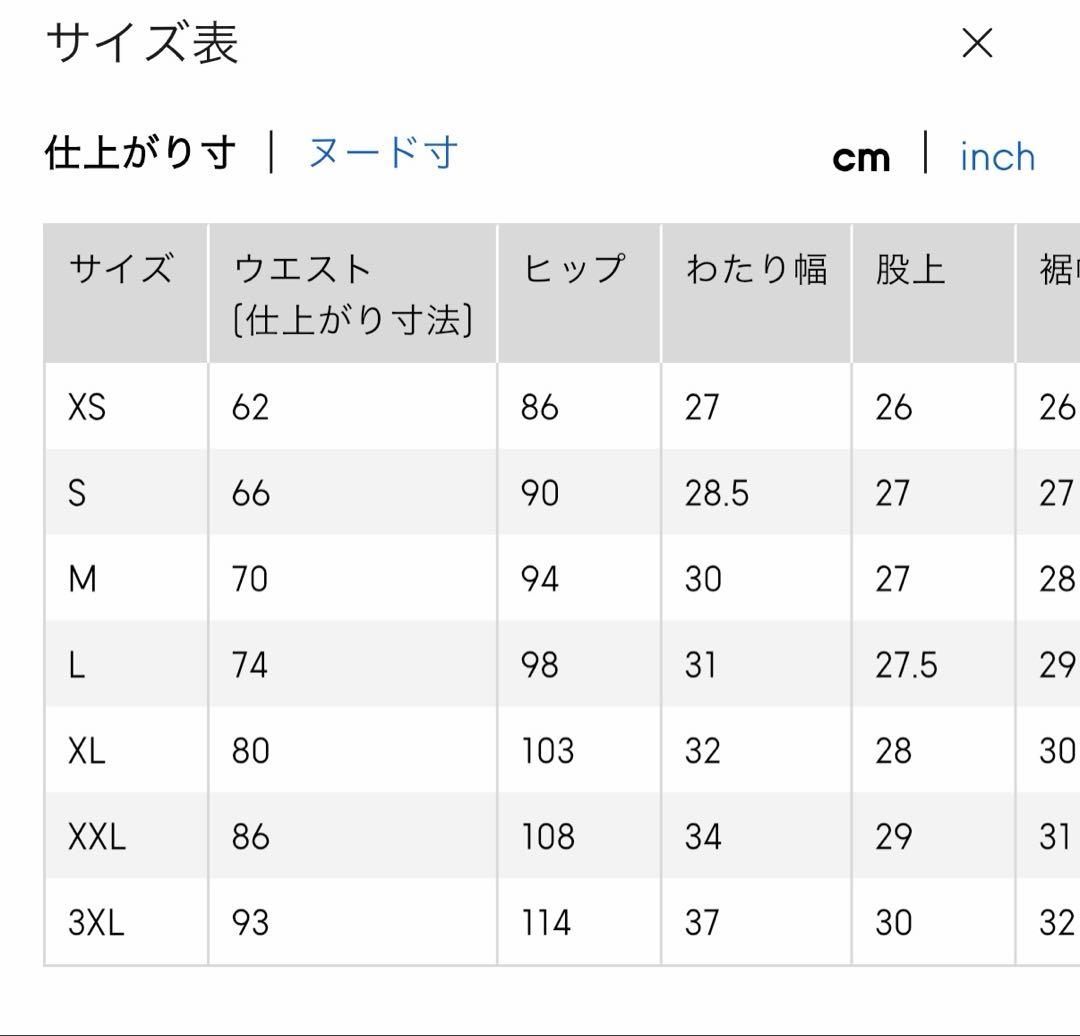Select cm unit option

click(x=861, y=158)
